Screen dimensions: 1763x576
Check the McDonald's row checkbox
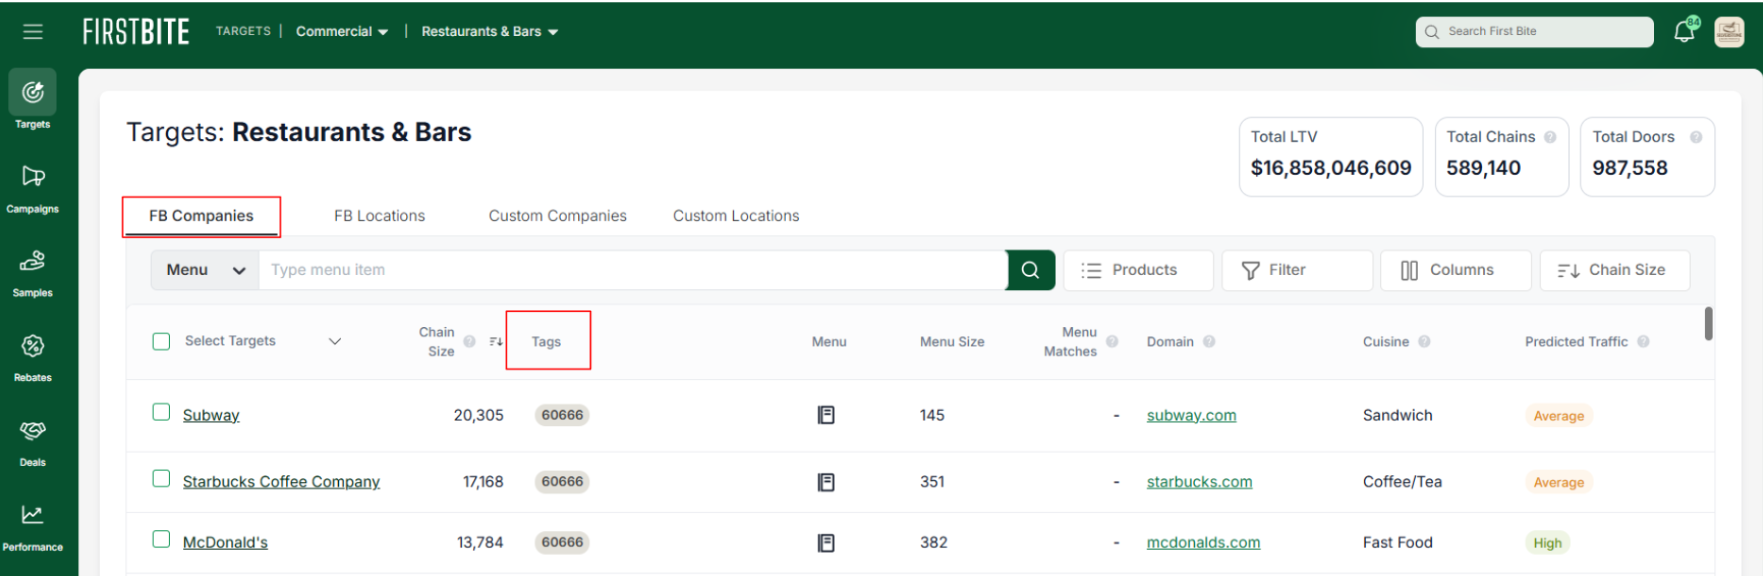click(x=161, y=539)
